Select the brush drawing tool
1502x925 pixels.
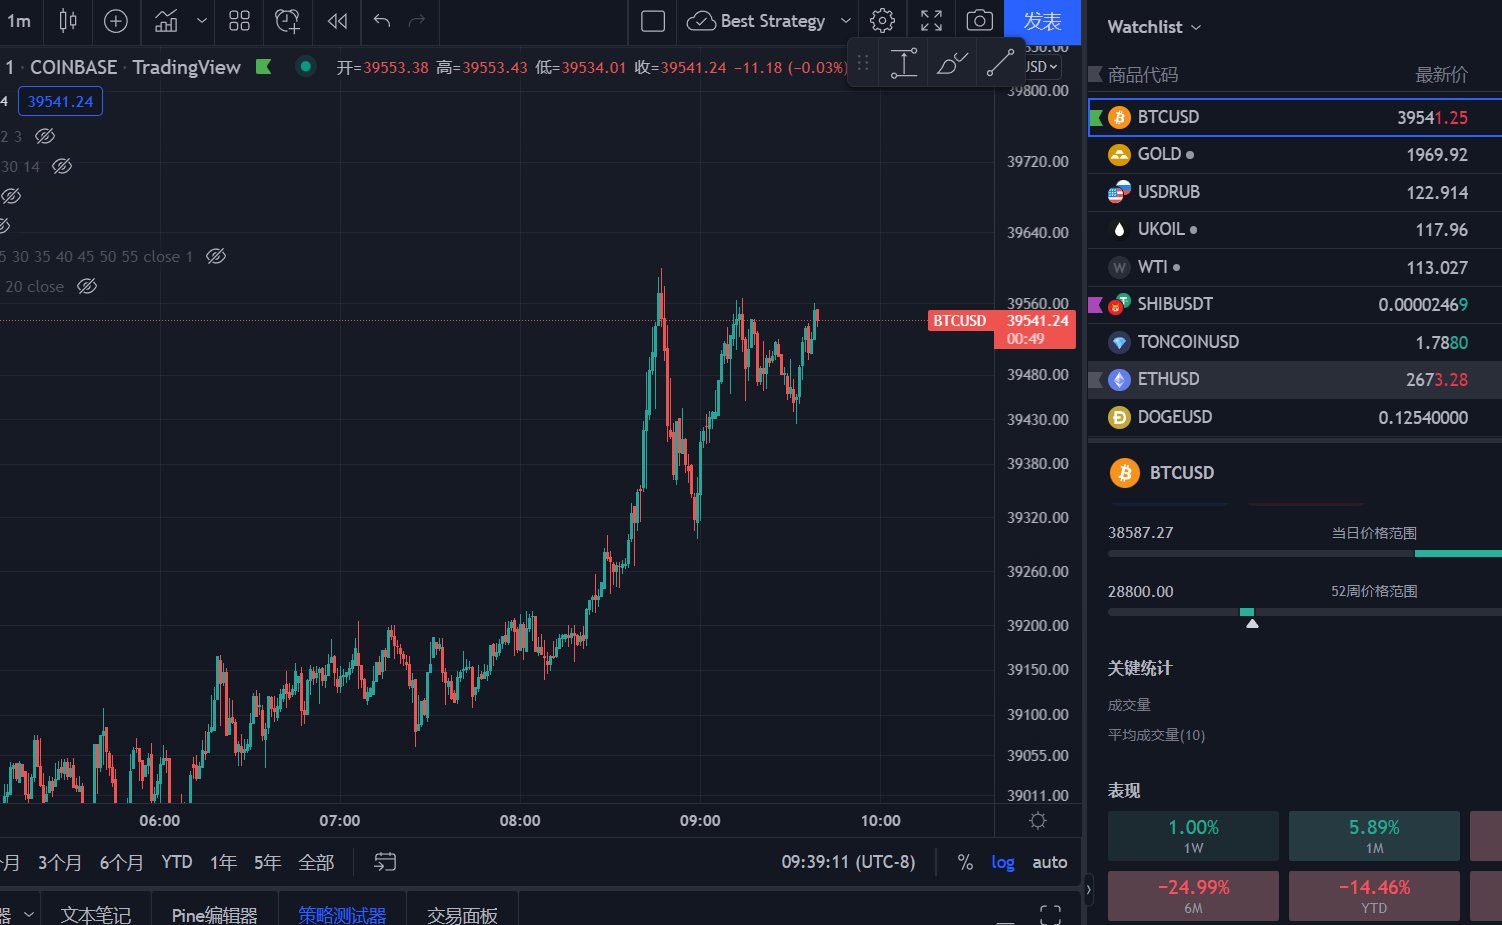[x=951, y=64]
